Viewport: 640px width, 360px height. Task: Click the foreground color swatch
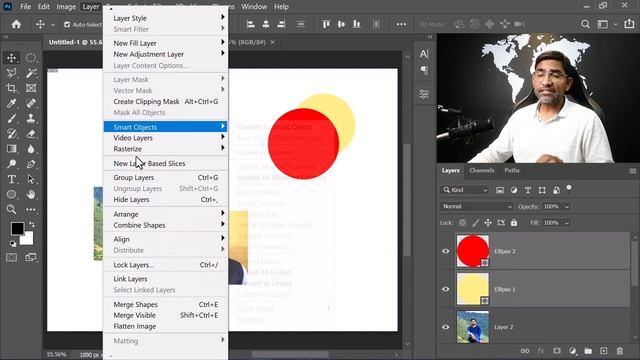(x=16, y=228)
